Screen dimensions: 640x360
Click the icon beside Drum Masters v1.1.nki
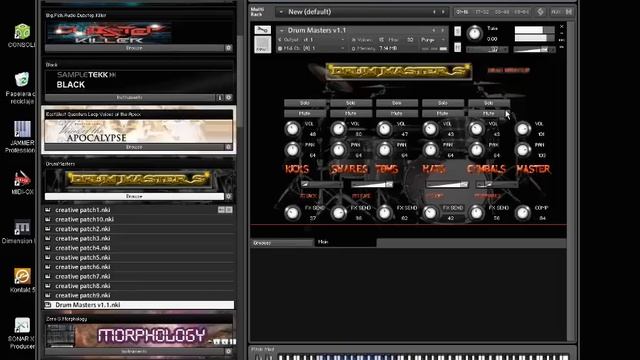click(48, 305)
